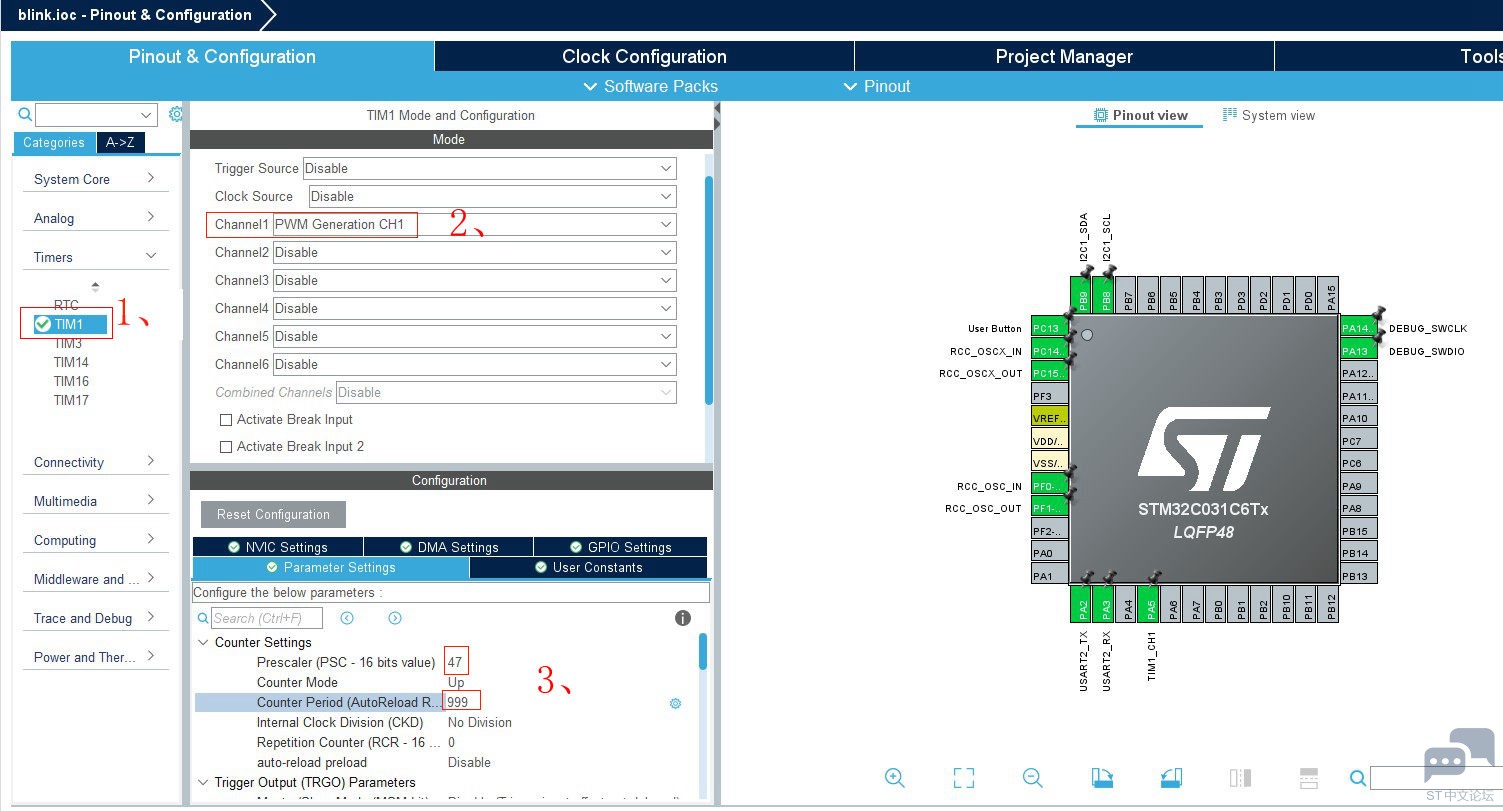This screenshot has height=811, width=1503.
Task: Switch to System view
Action: pos(1269,115)
